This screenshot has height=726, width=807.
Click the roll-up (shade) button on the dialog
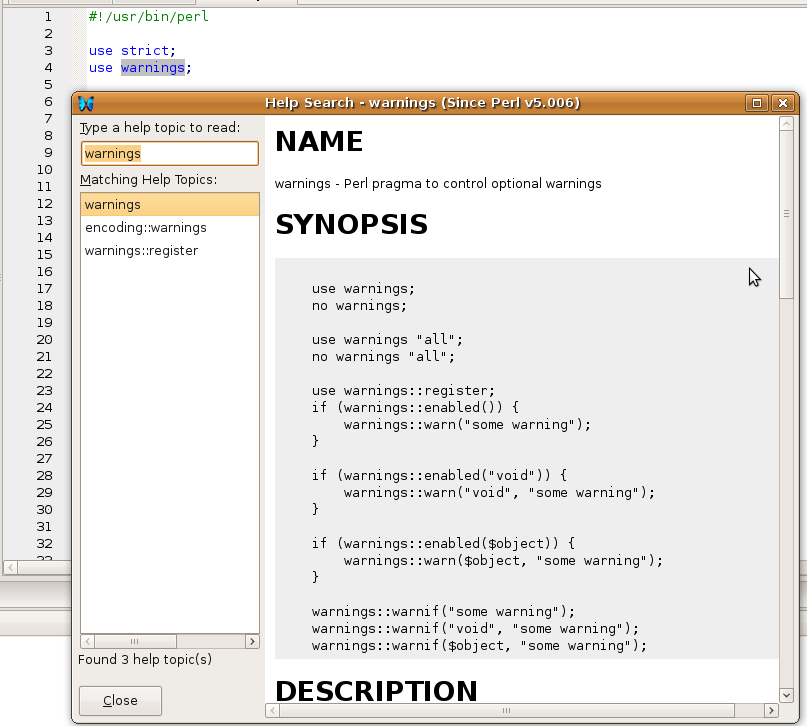757,102
